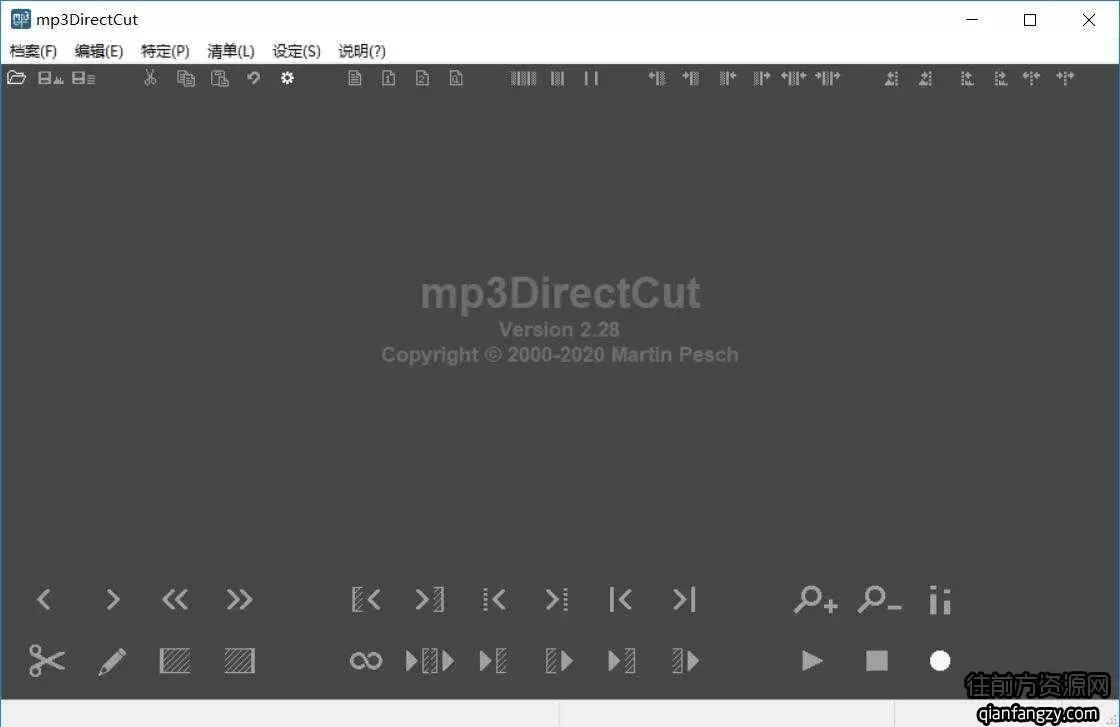Click the paste icon in top toolbar
Viewport: 1120px width, 727px height.
(x=219, y=78)
